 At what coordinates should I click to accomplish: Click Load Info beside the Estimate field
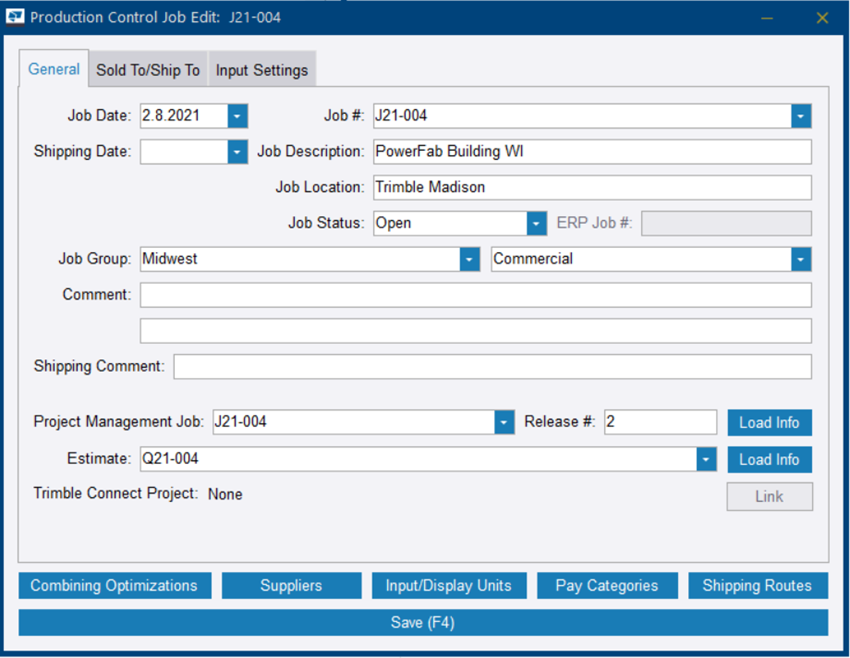pyautogui.click(x=769, y=459)
